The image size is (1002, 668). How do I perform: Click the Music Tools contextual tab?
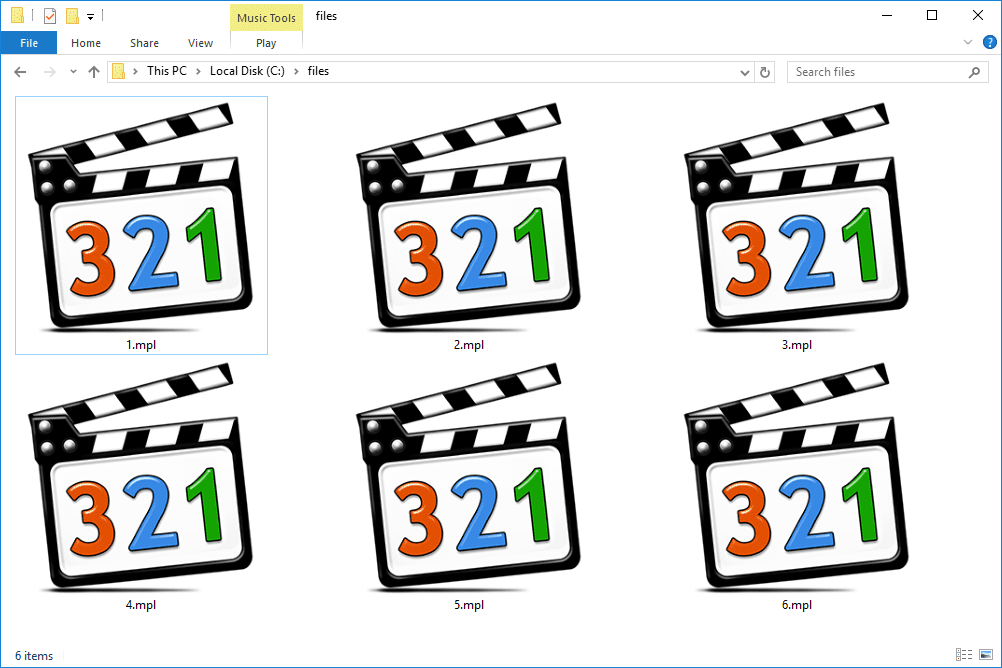pos(266,18)
